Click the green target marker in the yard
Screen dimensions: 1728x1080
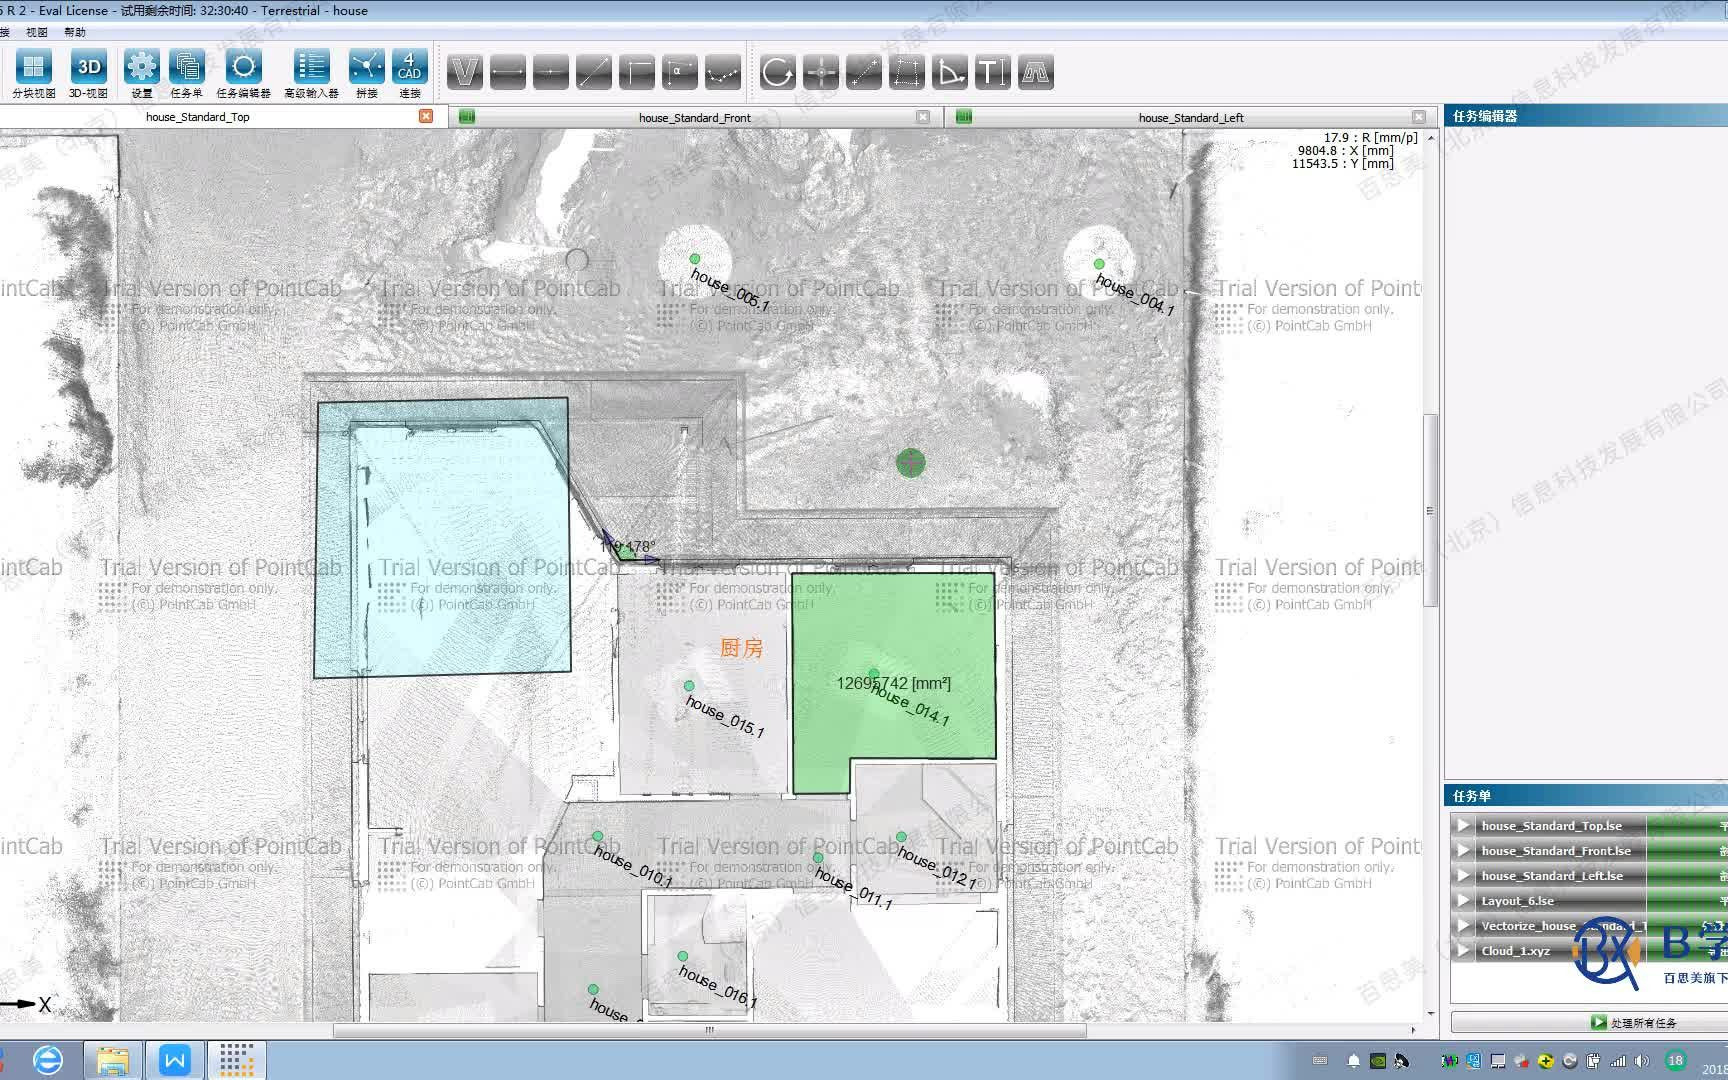pyautogui.click(x=910, y=462)
